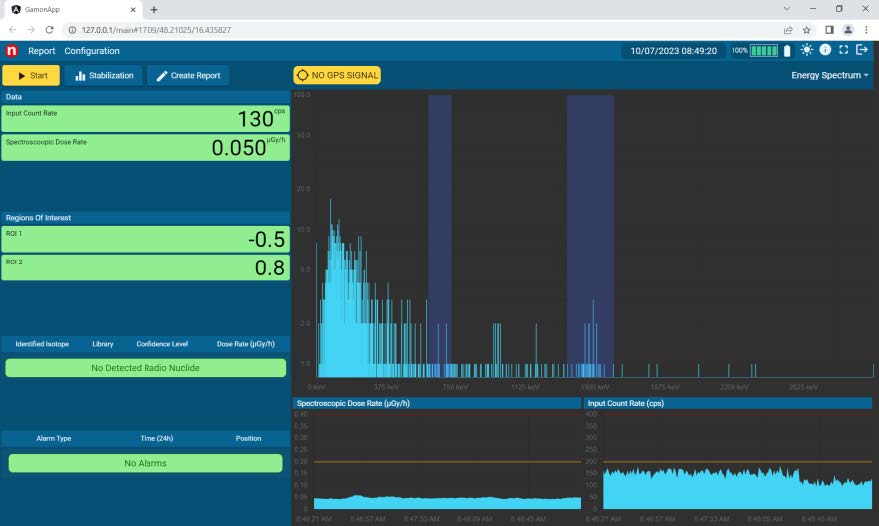Click the Spectroscopic Dose Rate chart title
The image size is (879, 526).
[x=353, y=403]
